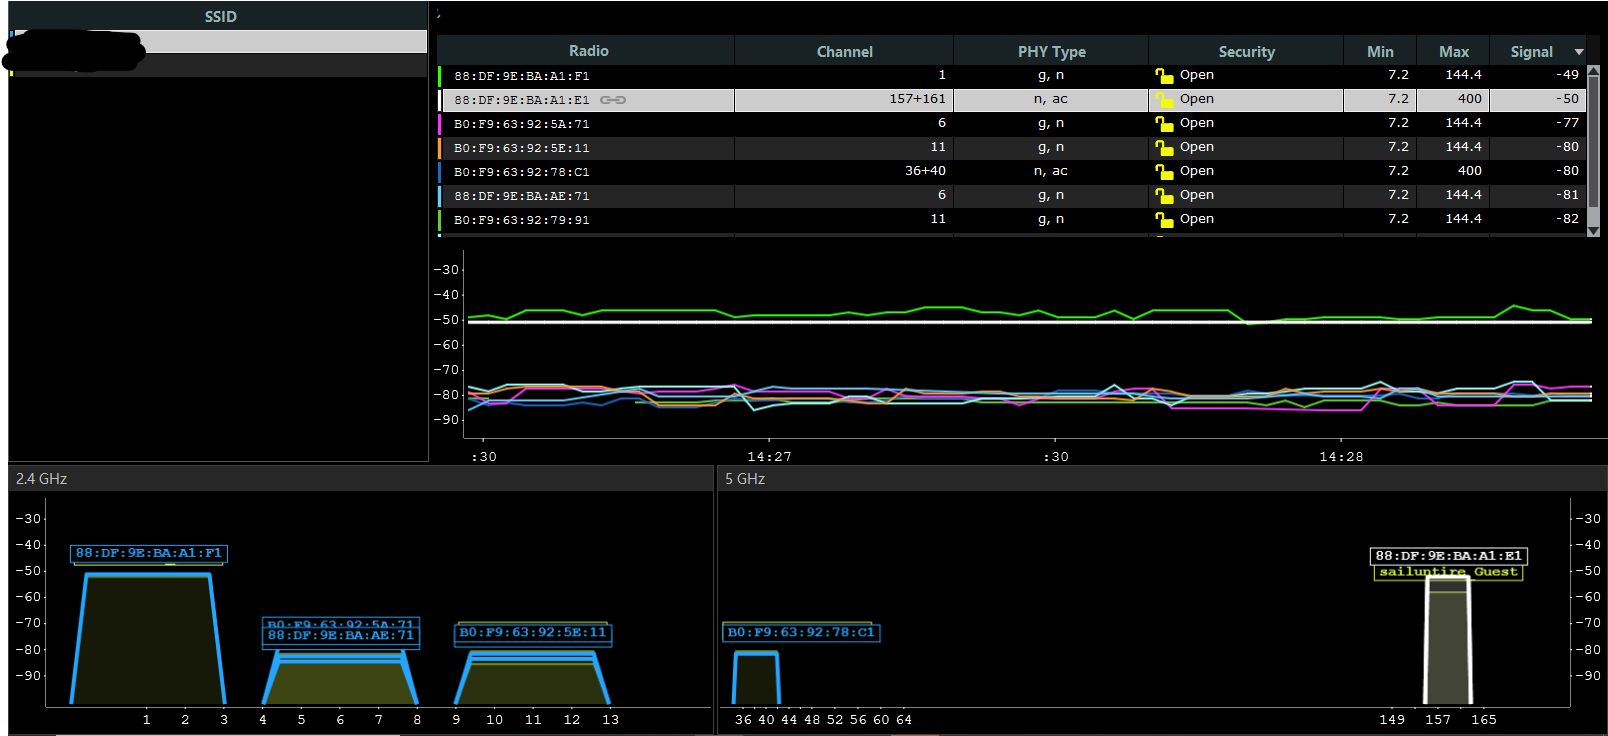
Task: Click the padlock icon in the B0:F9:63:92:78:C1 row
Action: [1164, 172]
